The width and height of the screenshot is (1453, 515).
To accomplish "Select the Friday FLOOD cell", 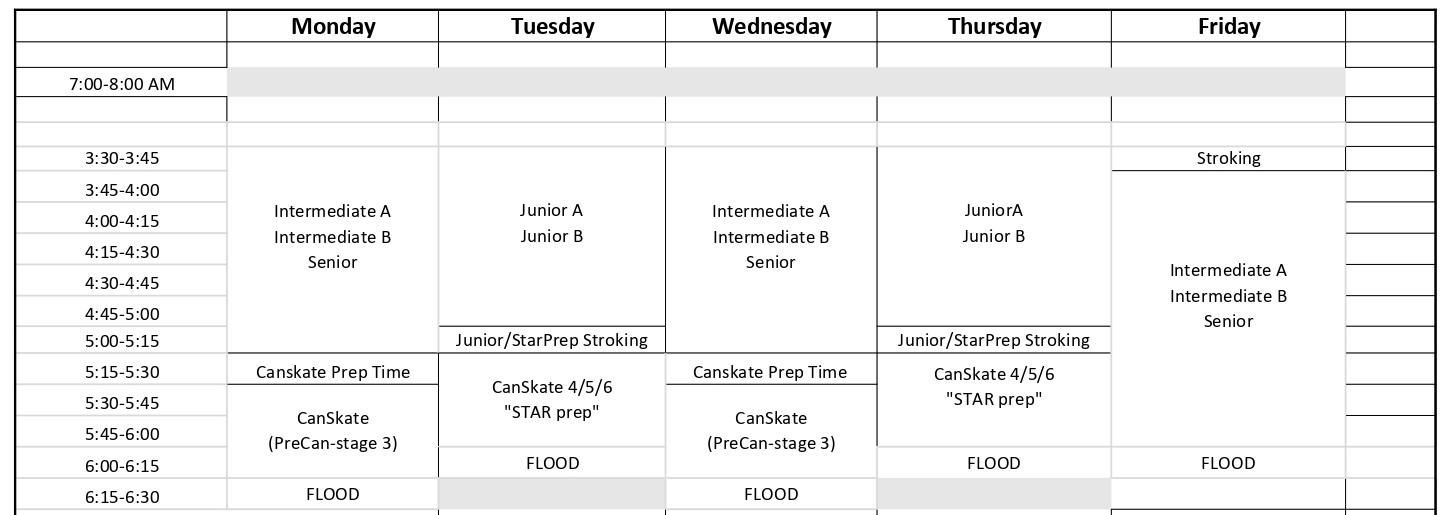I will [x=1228, y=463].
